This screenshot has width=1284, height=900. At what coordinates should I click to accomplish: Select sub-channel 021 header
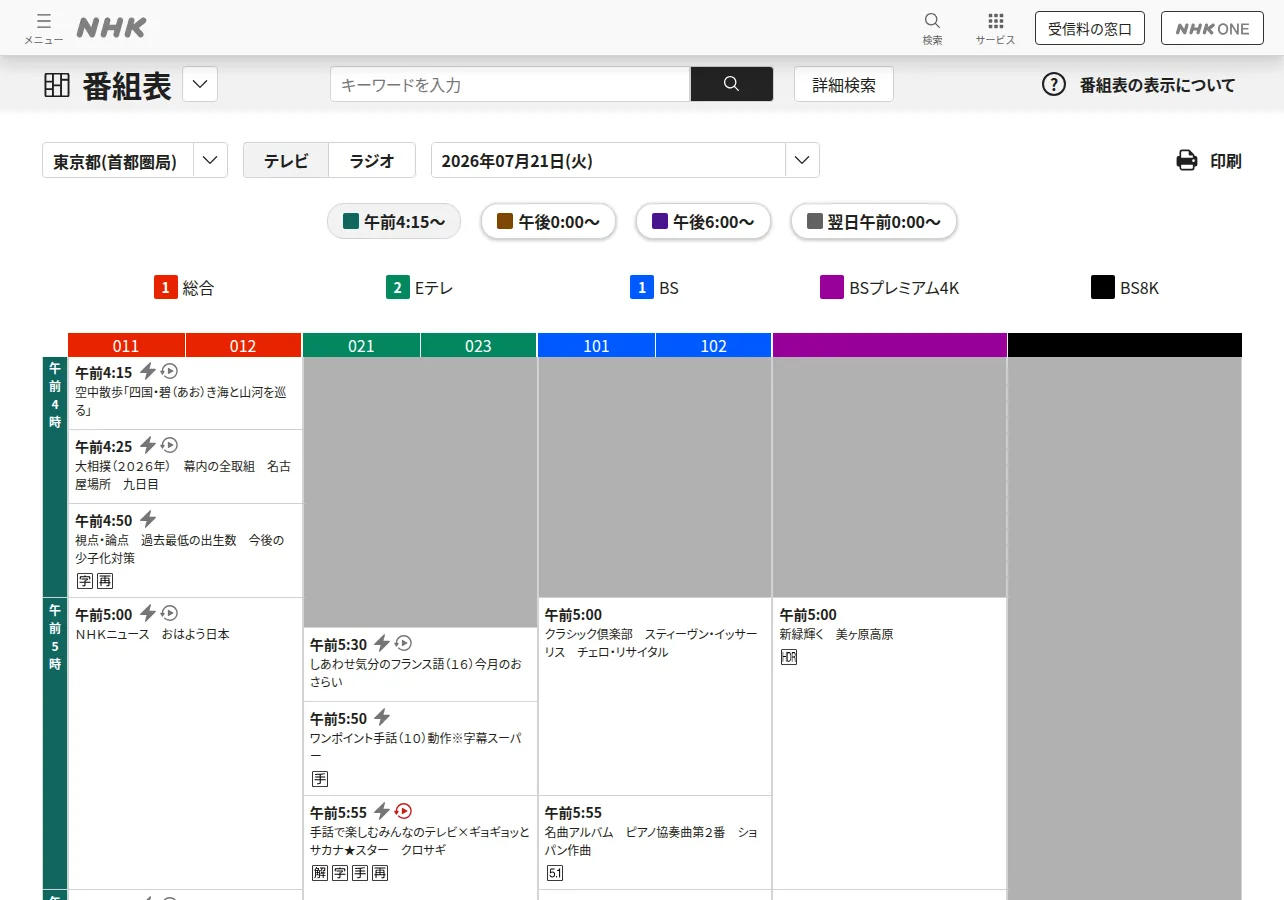361,346
